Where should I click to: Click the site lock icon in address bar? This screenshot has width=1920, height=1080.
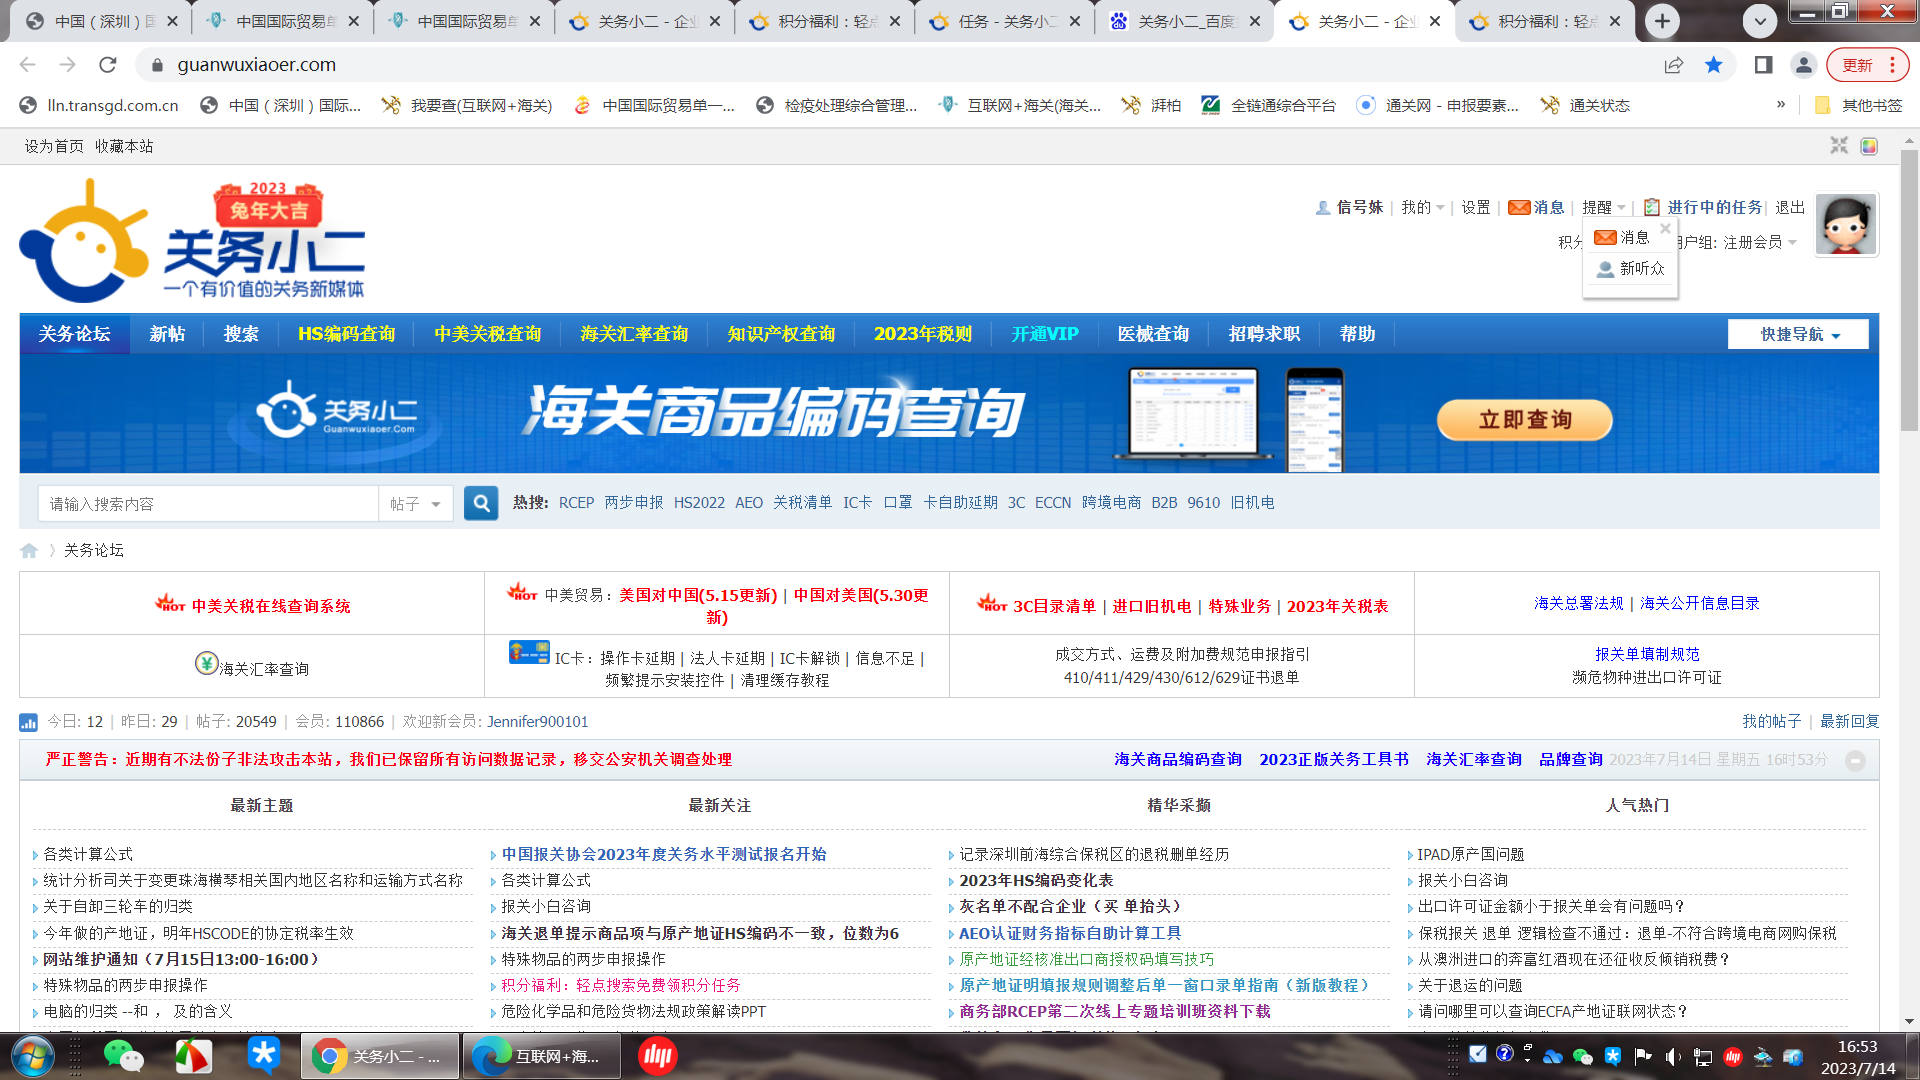156,65
